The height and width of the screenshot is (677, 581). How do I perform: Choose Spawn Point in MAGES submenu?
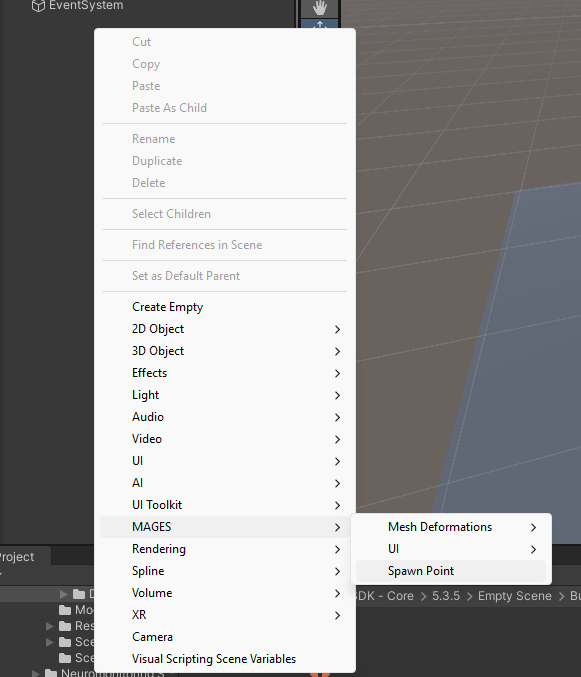coord(451,571)
